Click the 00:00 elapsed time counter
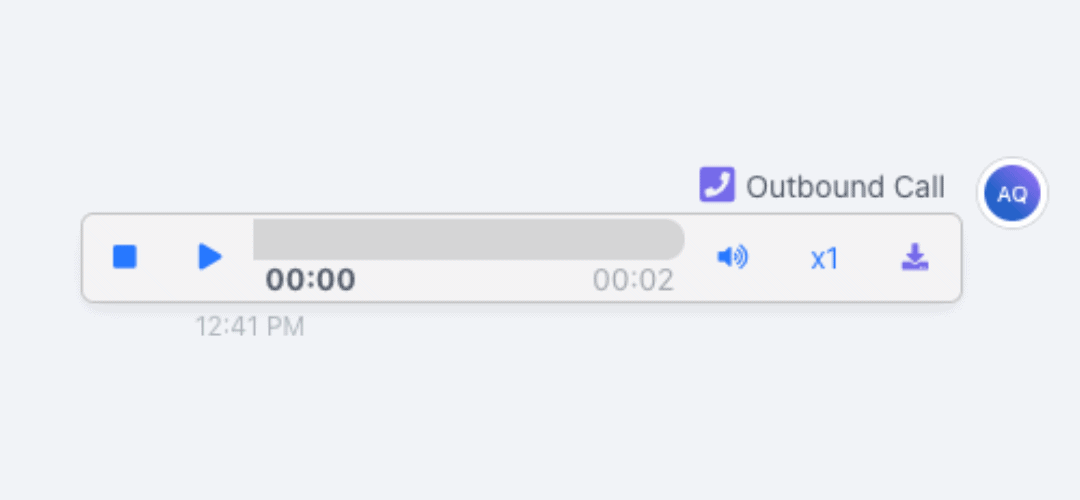This screenshot has width=1080, height=500. point(311,280)
